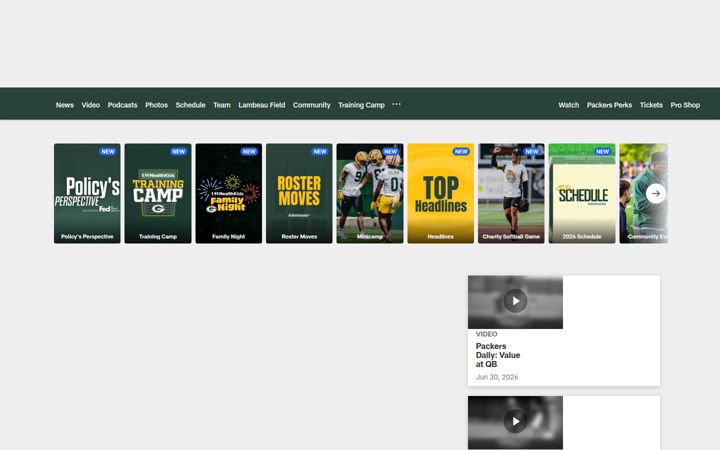Open the 'Packers Daily: Value at QB' headline
This screenshot has width=720, height=450.
click(498, 355)
